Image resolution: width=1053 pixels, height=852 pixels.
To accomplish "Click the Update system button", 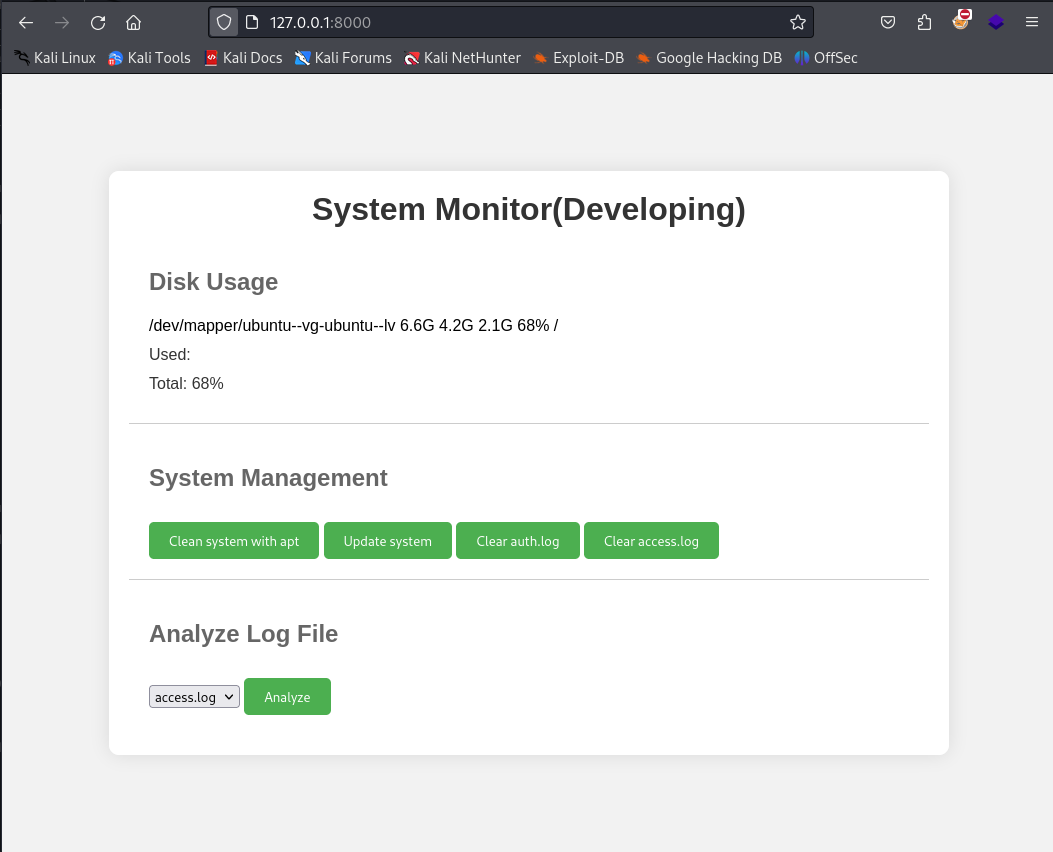I will tap(387, 541).
